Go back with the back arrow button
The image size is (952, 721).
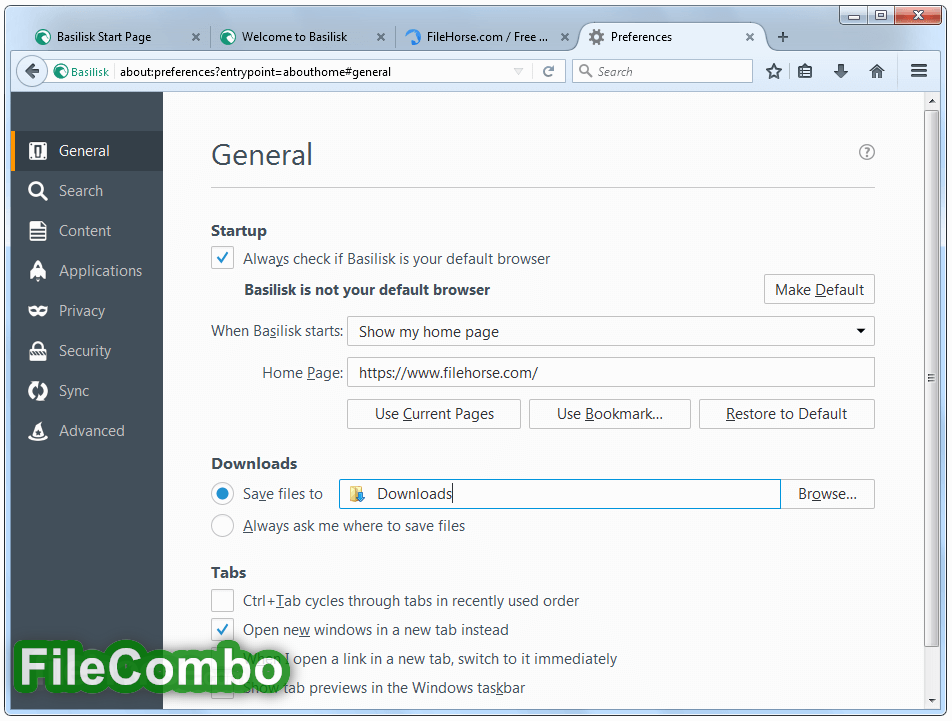(32, 72)
